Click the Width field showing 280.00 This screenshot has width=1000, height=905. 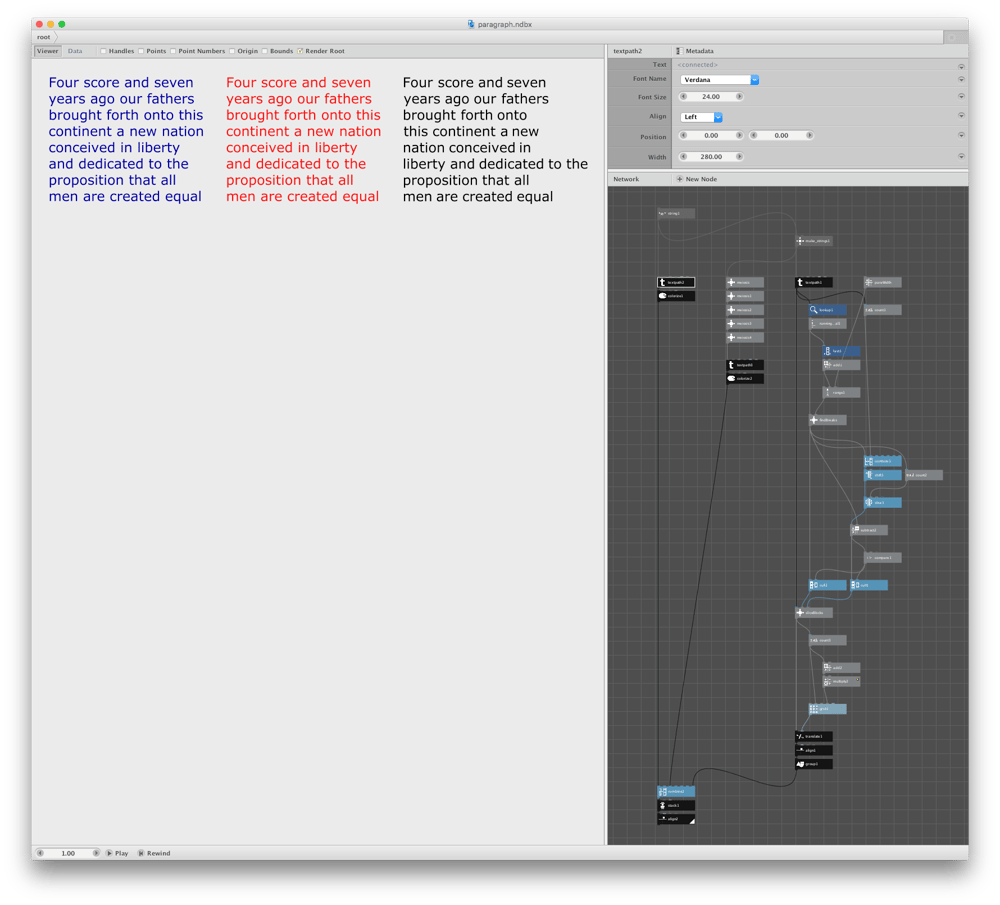click(711, 156)
